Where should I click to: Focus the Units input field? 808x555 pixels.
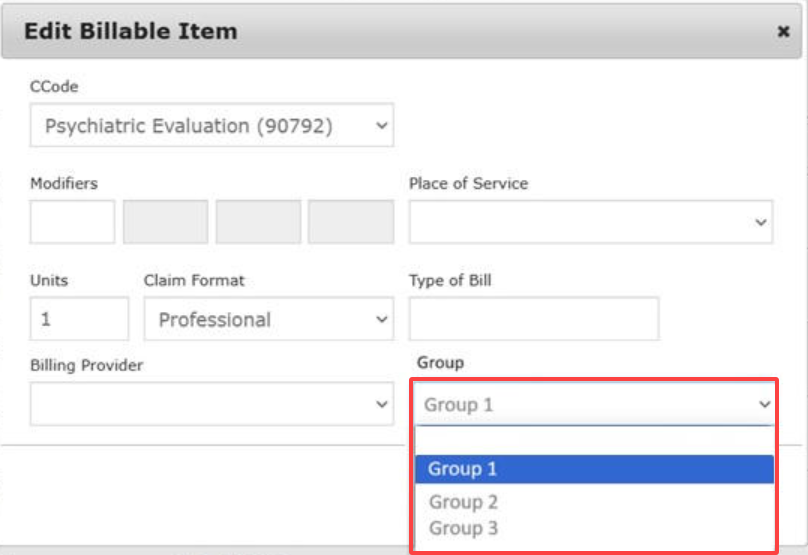79,320
